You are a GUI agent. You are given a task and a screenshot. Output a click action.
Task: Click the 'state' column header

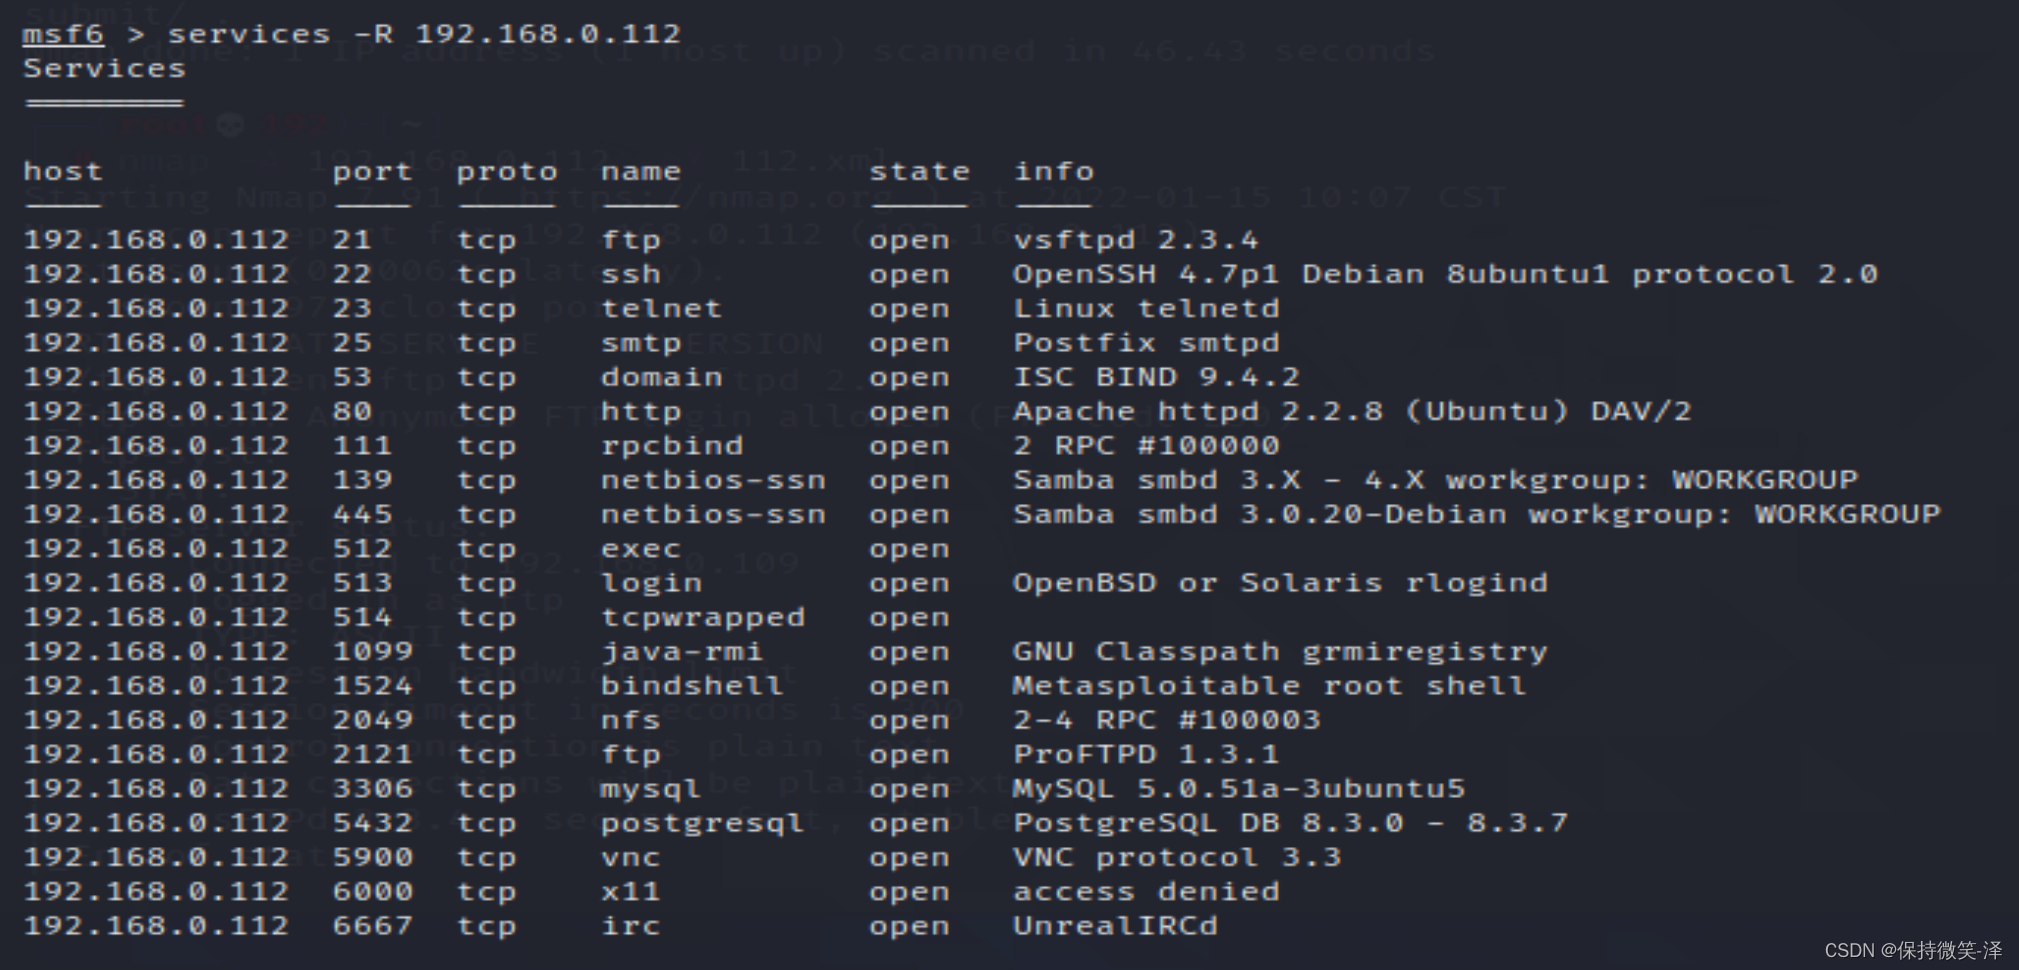(x=918, y=171)
